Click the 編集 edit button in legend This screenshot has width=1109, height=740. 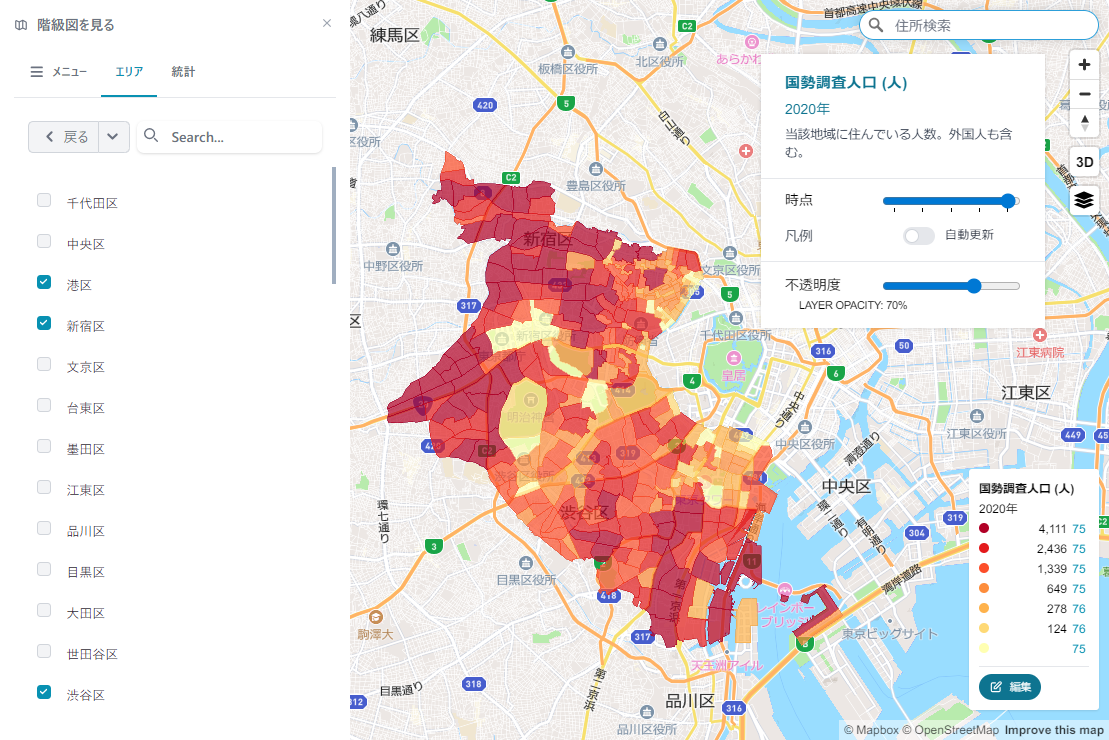click(1009, 687)
